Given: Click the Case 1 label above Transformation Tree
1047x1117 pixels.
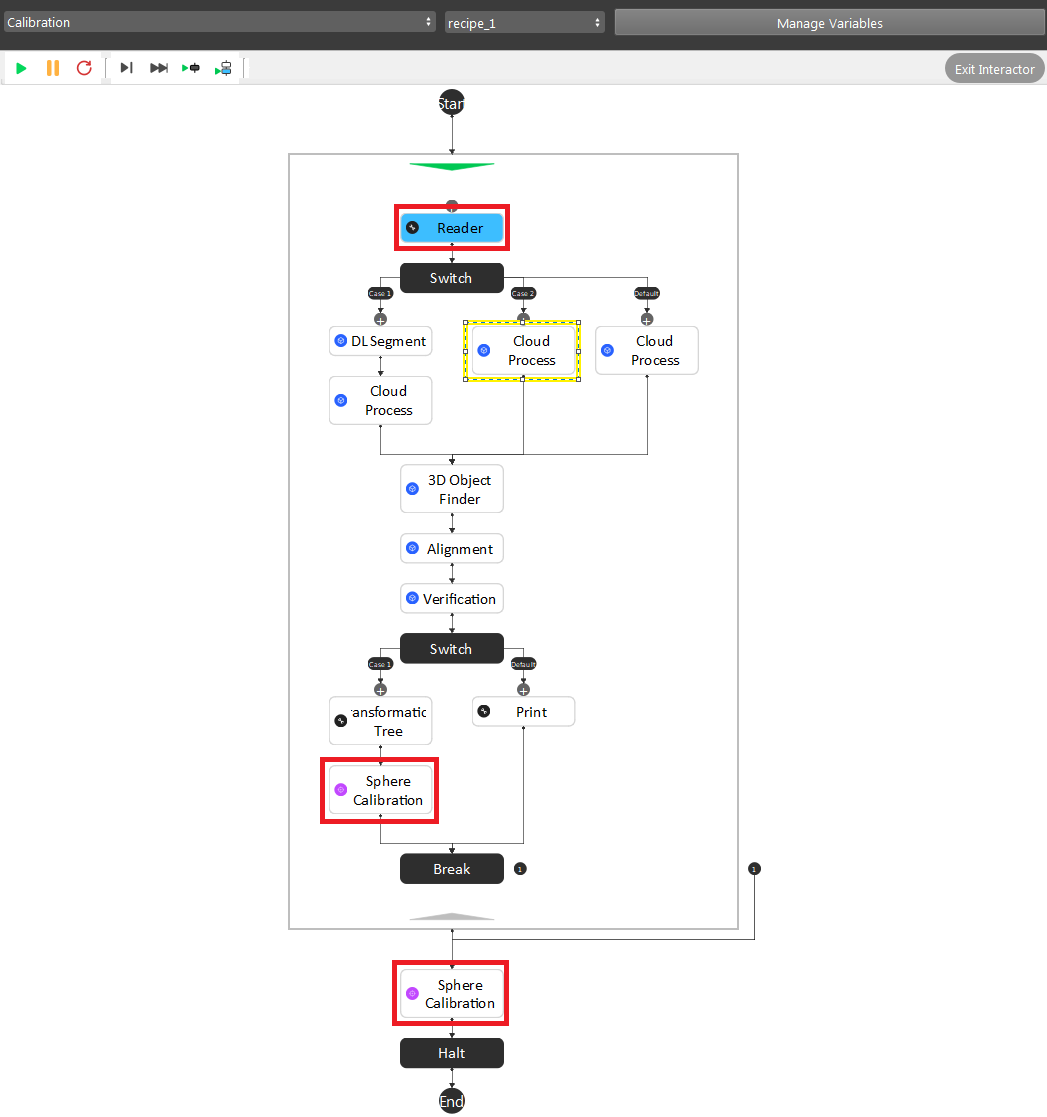Looking at the screenshot, I should 380,664.
